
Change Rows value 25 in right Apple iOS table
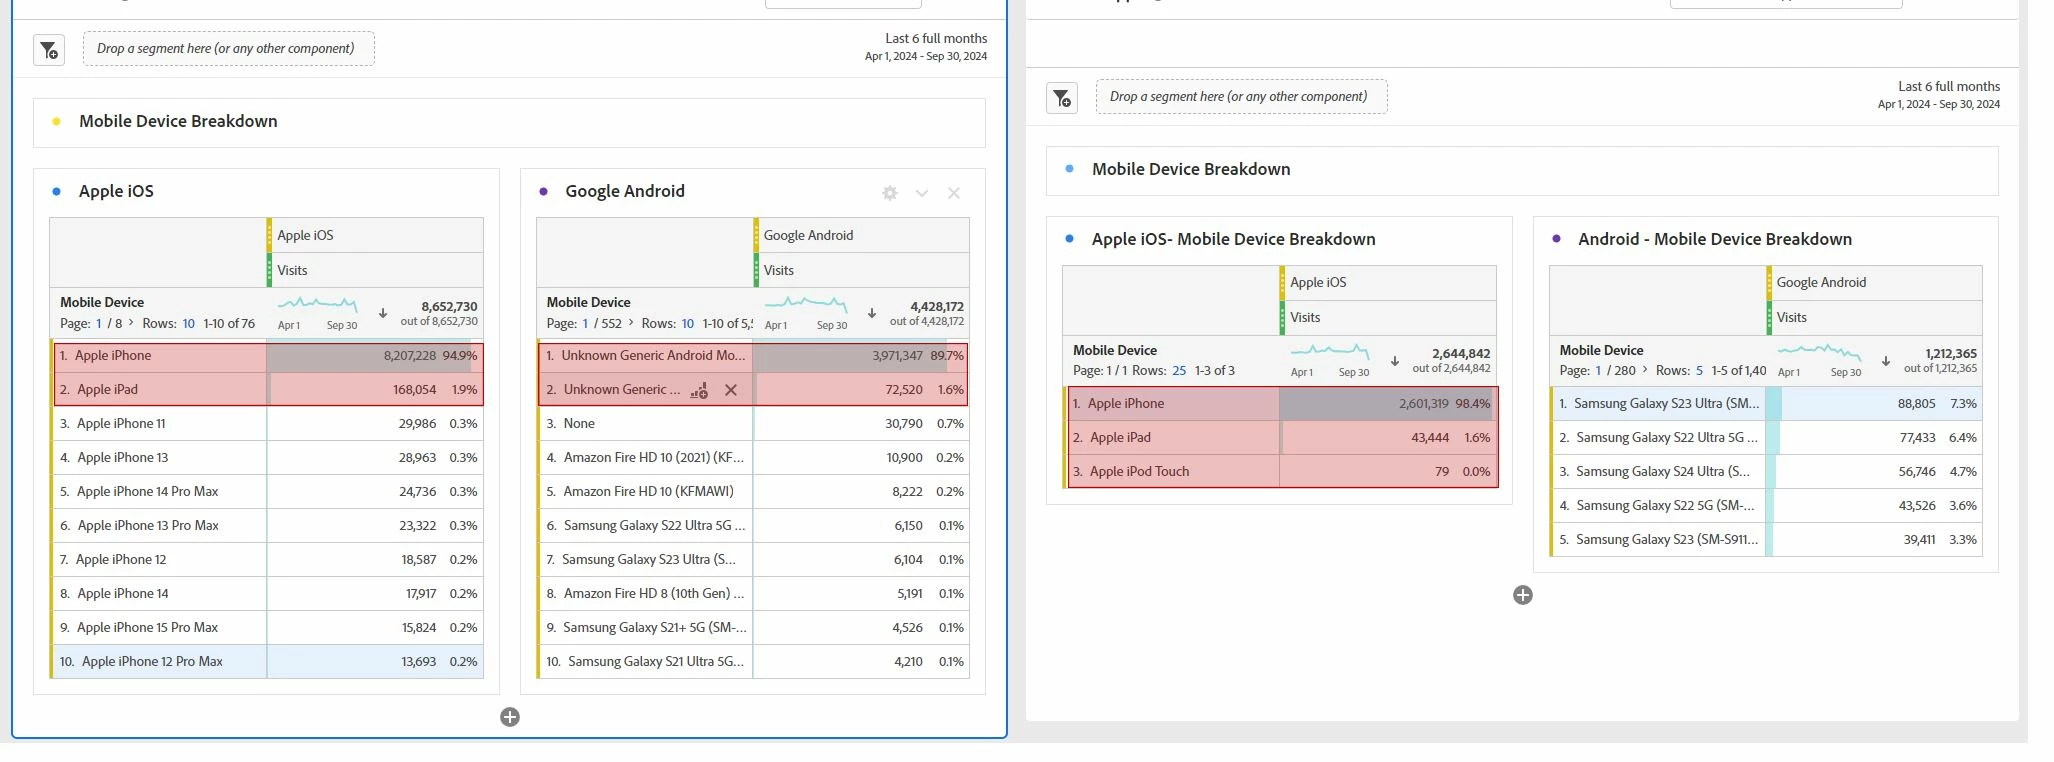1179,370
